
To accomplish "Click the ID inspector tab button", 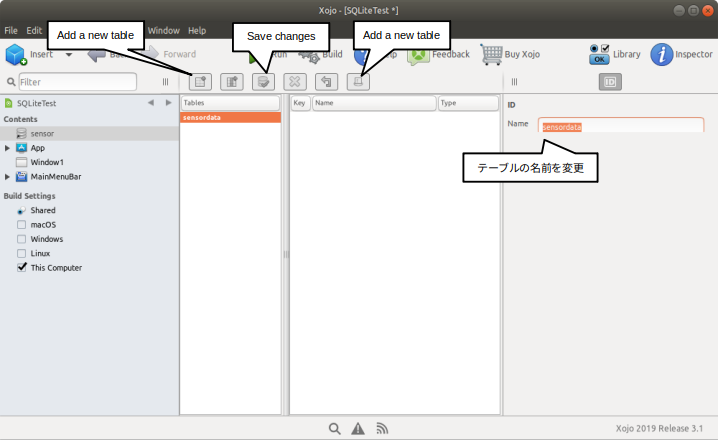I will [x=610, y=82].
